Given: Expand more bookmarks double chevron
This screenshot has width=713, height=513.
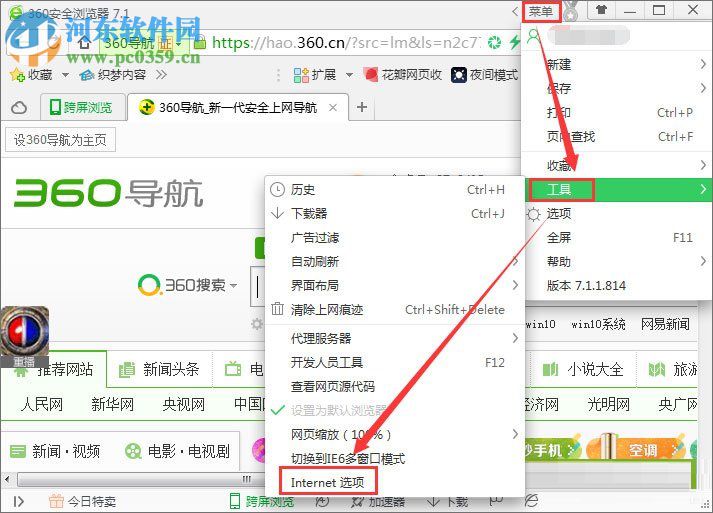Looking at the screenshot, I should pyautogui.click(x=161, y=75).
